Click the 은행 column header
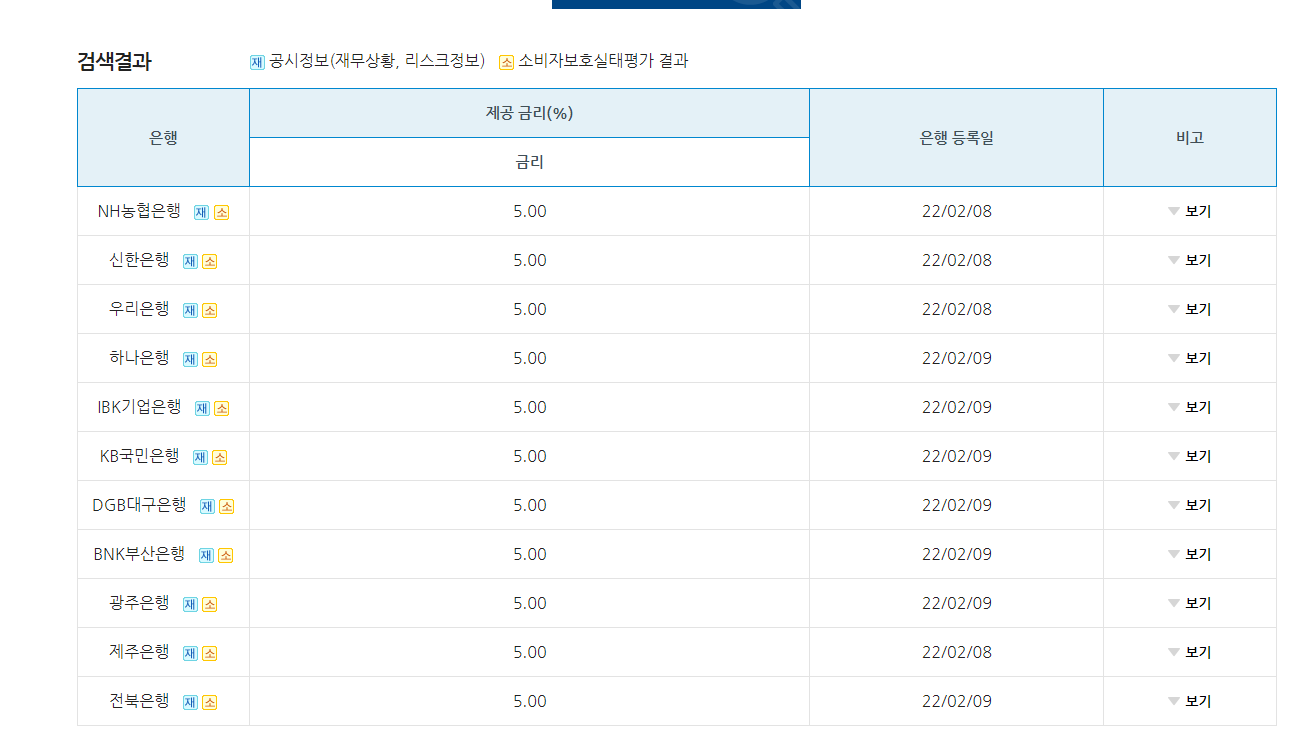The image size is (1313, 749). click(163, 138)
